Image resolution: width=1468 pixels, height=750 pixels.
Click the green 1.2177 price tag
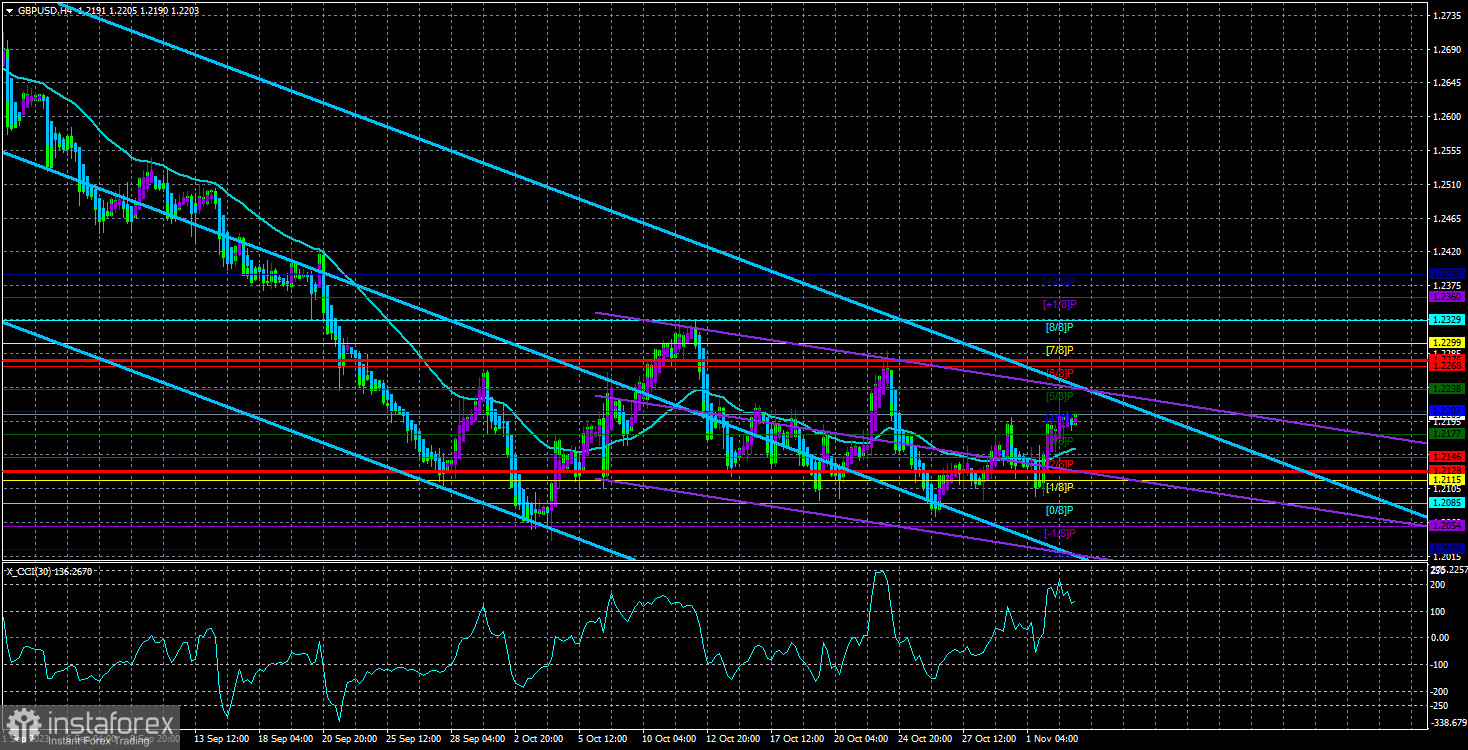pyautogui.click(x=1448, y=434)
